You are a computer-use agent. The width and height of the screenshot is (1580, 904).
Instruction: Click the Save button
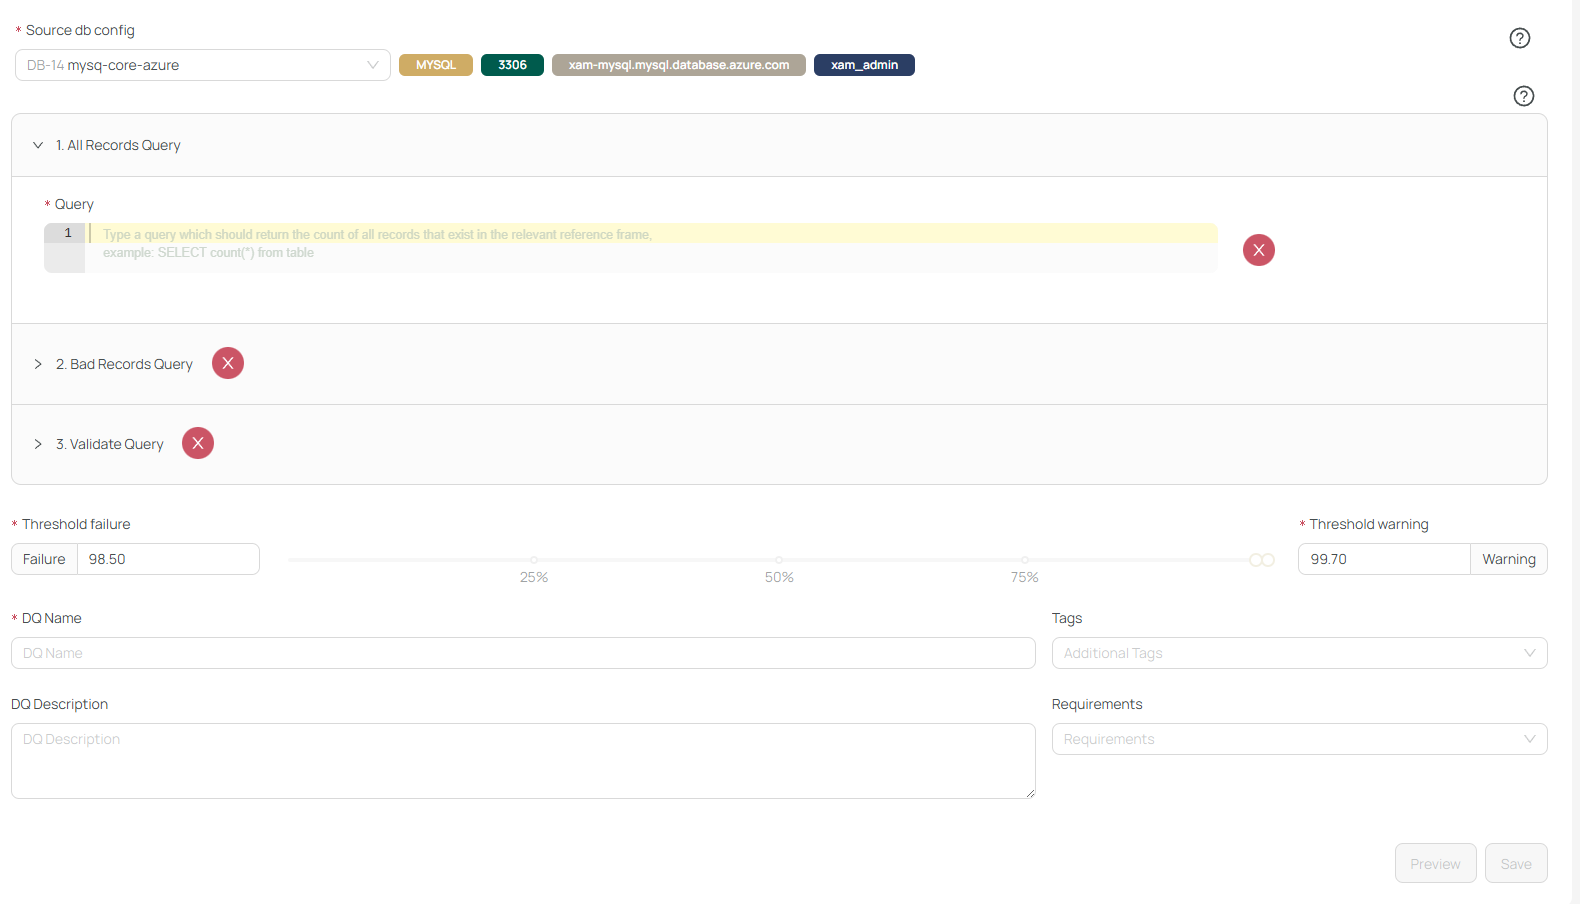1515,863
